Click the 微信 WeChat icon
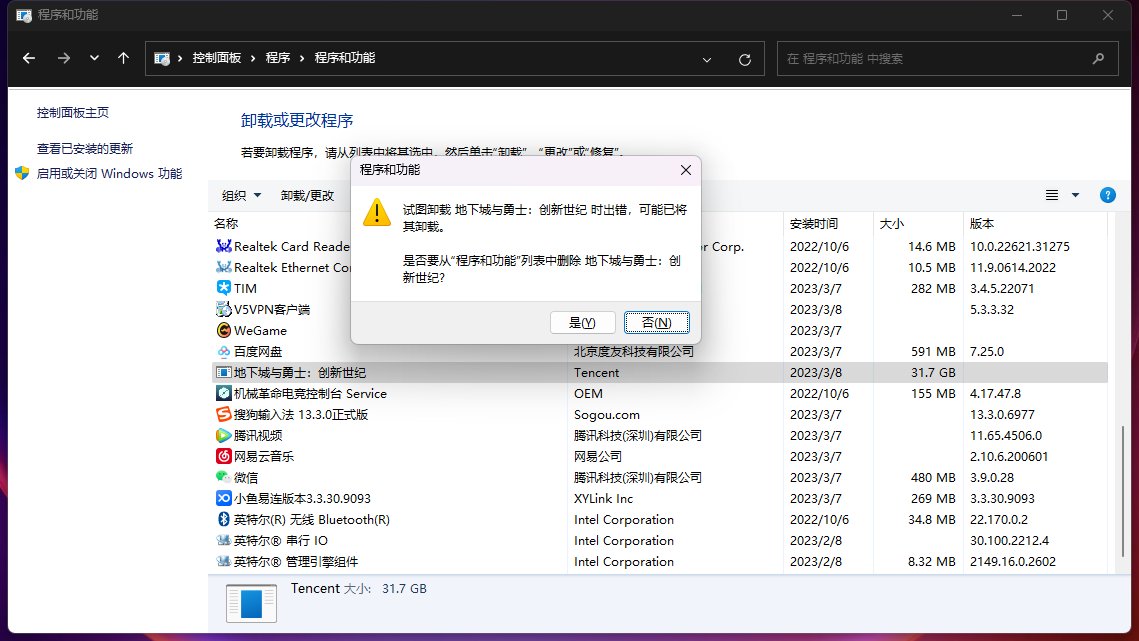 (224, 477)
